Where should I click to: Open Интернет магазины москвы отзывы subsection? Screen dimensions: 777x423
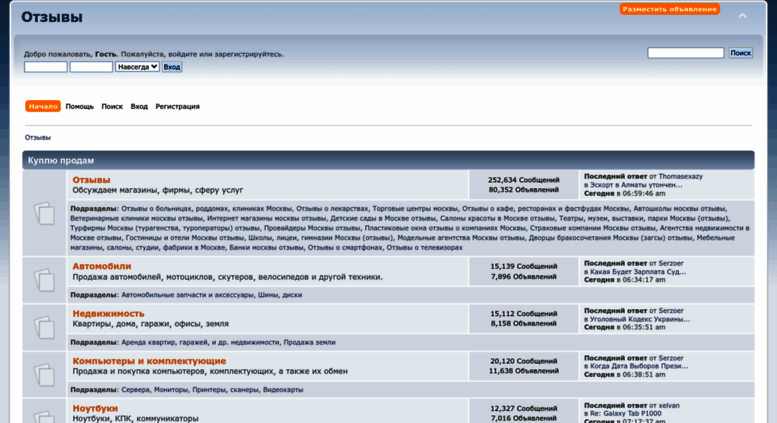click(267, 218)
